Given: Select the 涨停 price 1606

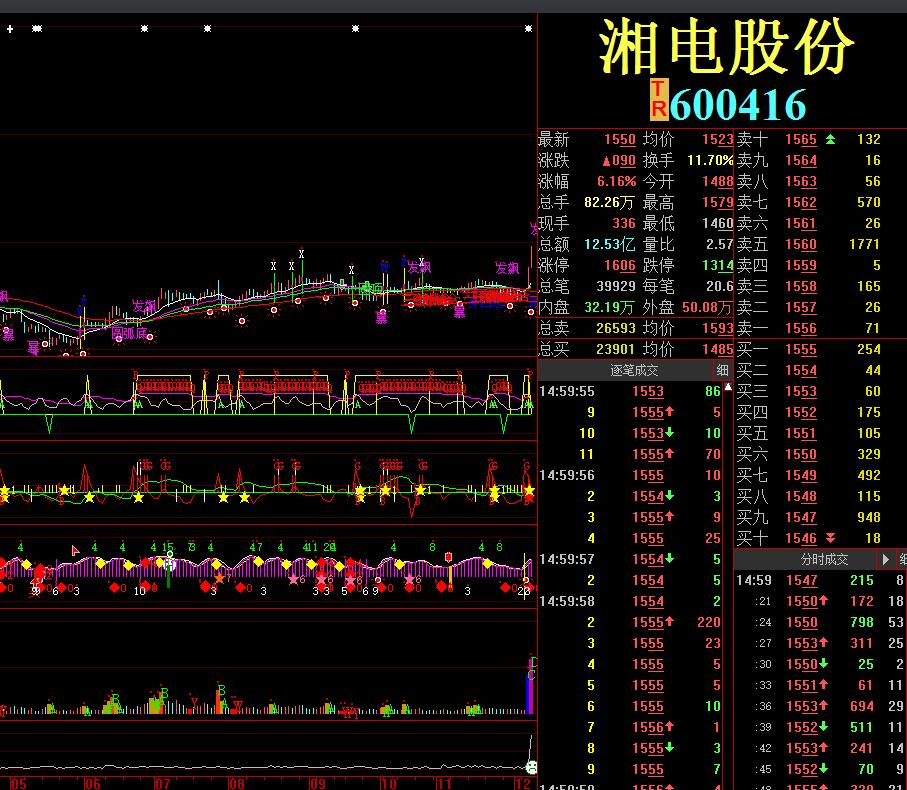Looking at the screenshot, I should tap(620, 265).
